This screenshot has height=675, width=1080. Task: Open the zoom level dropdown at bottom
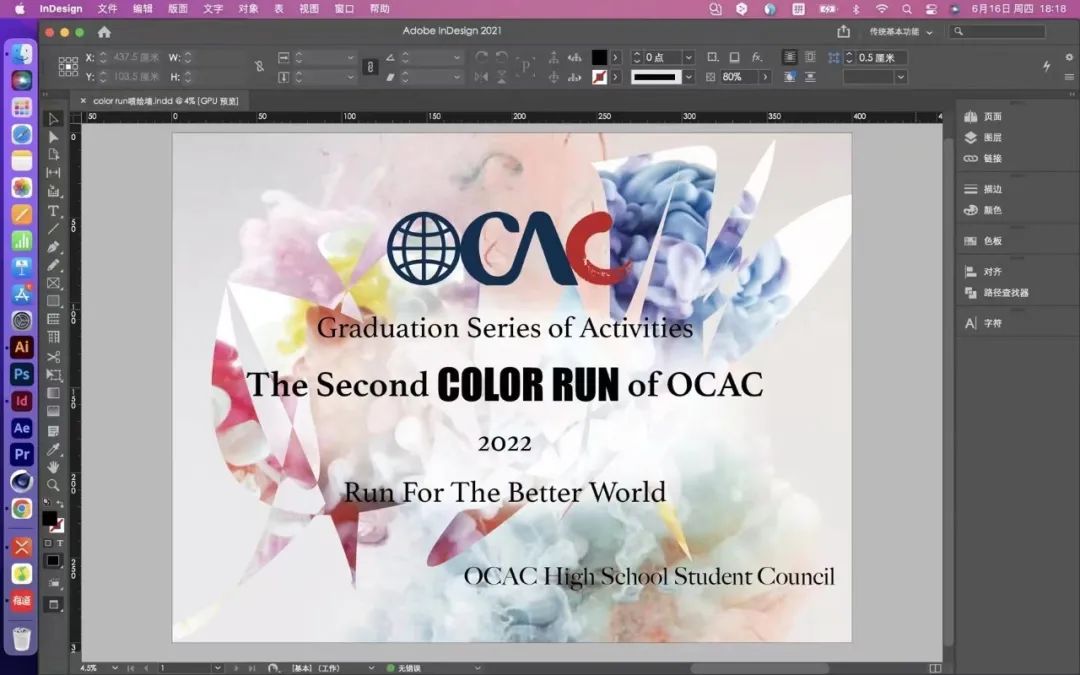point(114,668)
